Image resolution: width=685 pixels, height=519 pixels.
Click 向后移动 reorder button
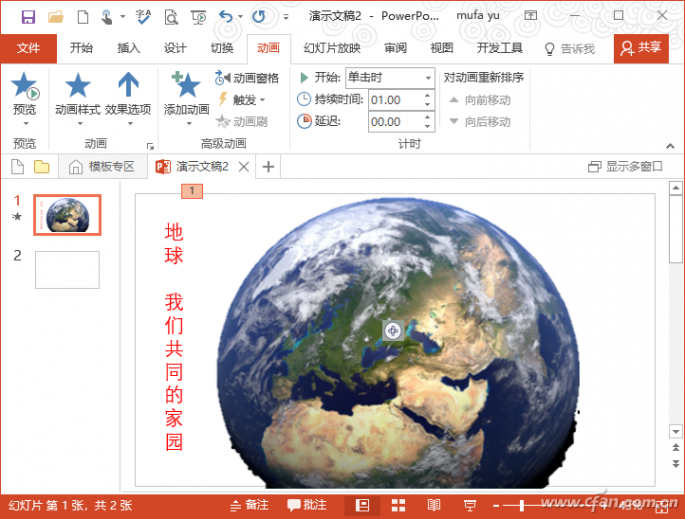pos(480,121)
